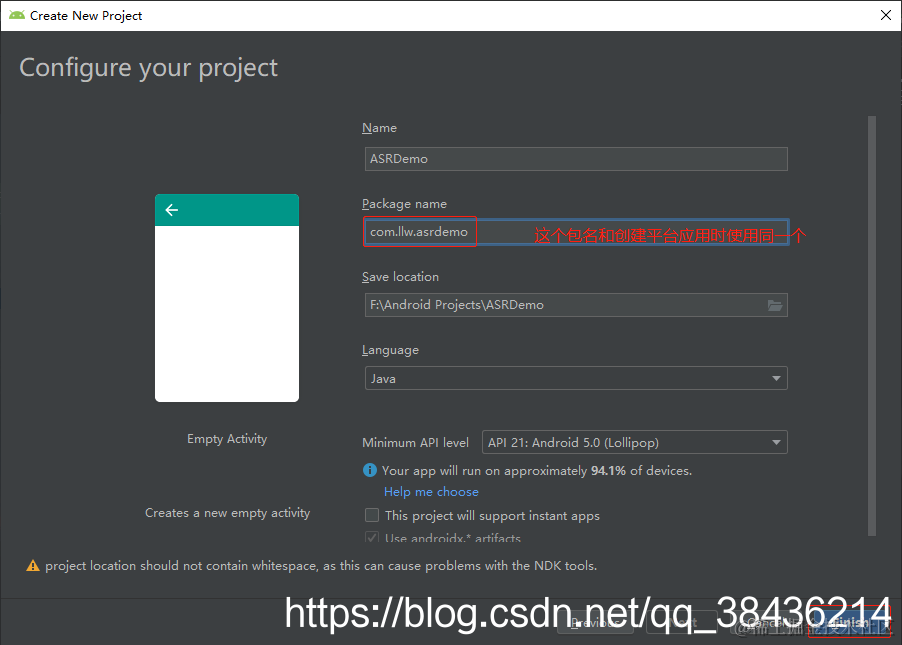Select the Empty Activity preview thumbnail

point(227,298)
